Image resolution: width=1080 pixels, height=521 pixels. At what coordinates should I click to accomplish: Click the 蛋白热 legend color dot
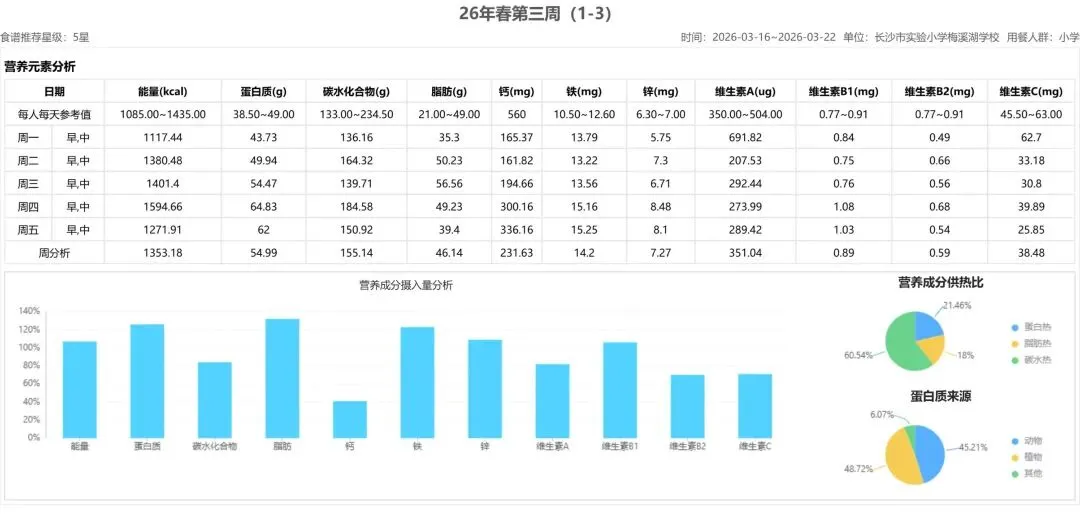coord(1015,327)
